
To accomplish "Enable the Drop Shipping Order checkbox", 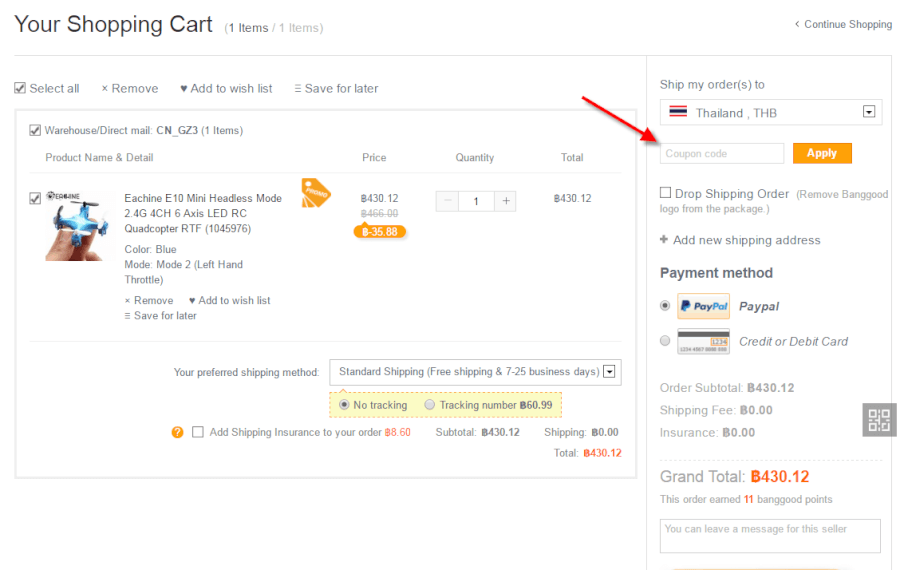I will (x=666, y=193).
